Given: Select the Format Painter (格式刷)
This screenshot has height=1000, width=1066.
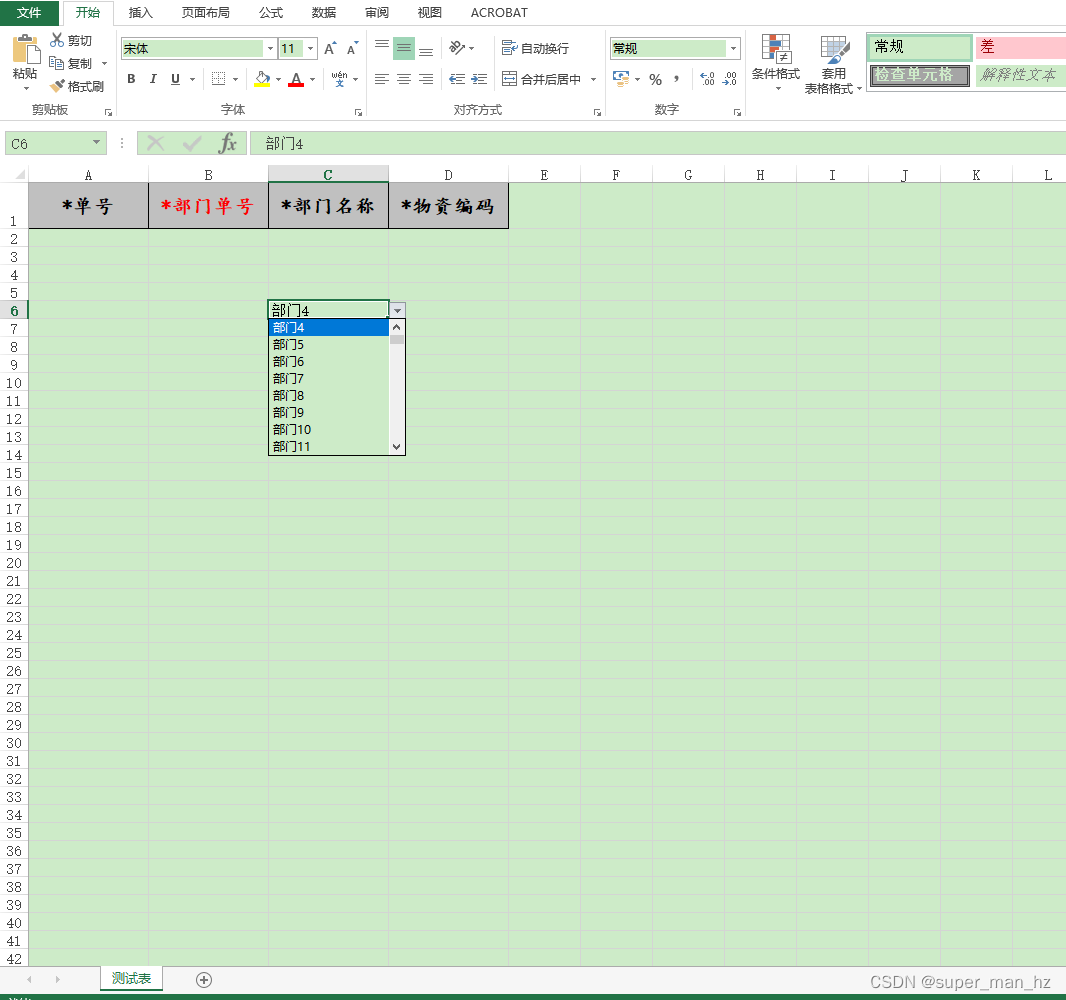Looking at the screenshot, I should [77, 86].
